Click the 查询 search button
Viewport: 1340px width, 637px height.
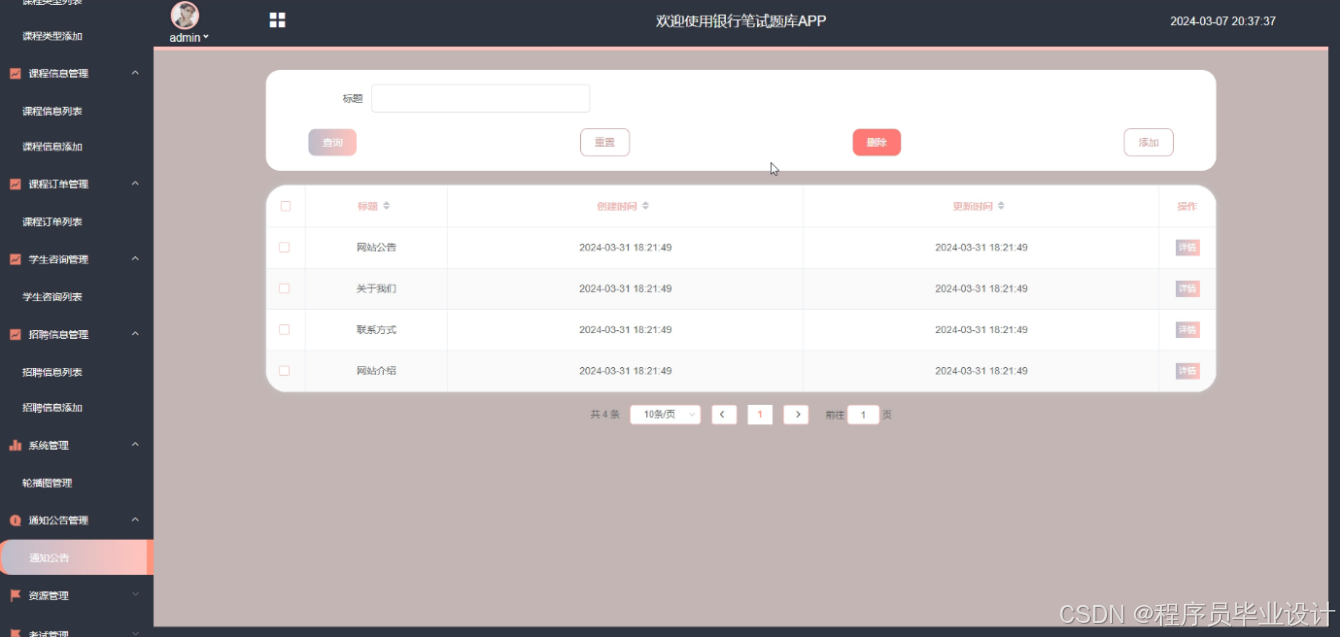331,141
